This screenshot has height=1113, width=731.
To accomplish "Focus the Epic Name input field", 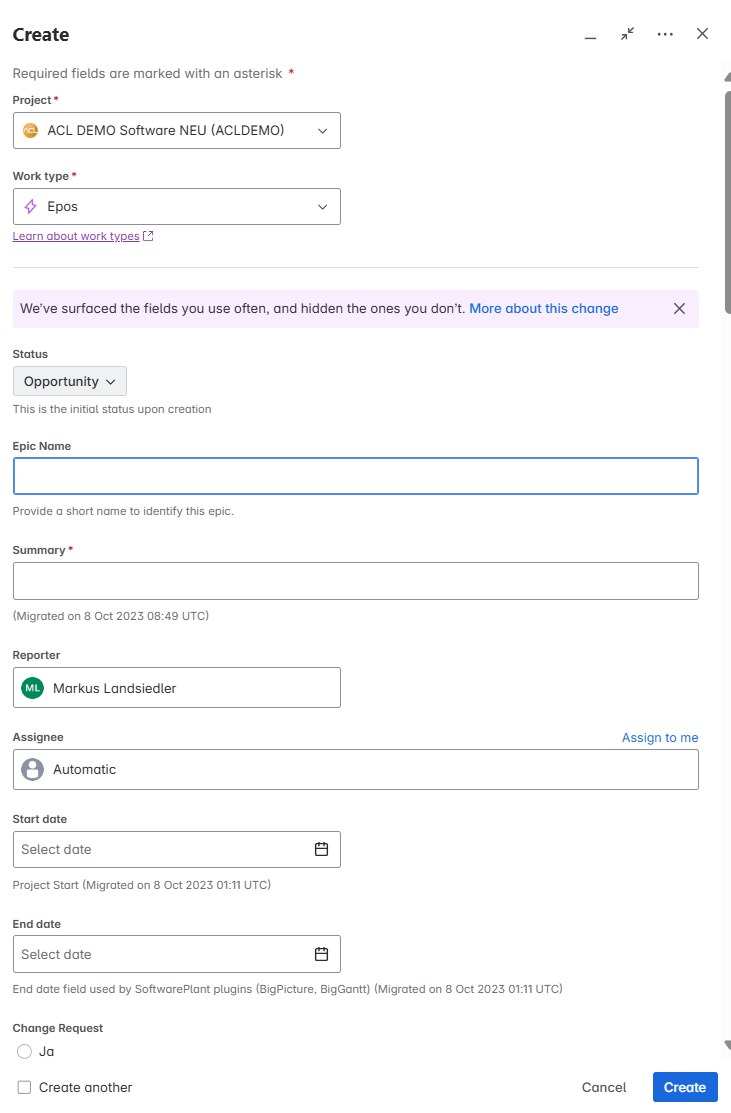I will pyautogui.click(x=356, y=476).
